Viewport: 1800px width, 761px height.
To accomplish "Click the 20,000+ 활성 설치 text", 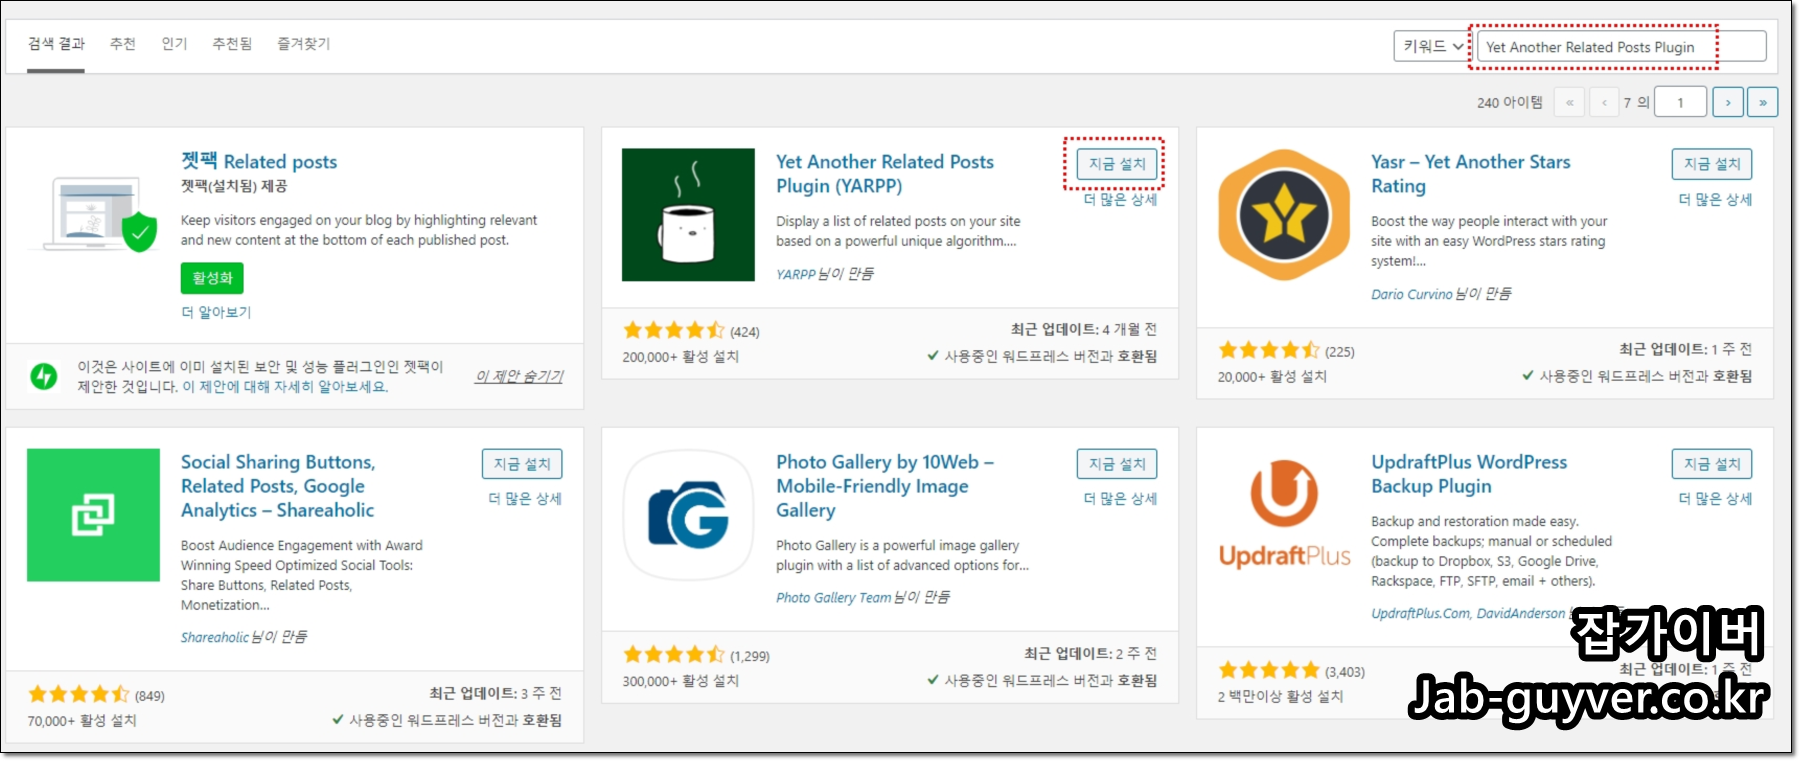I will coord(1272,377).
